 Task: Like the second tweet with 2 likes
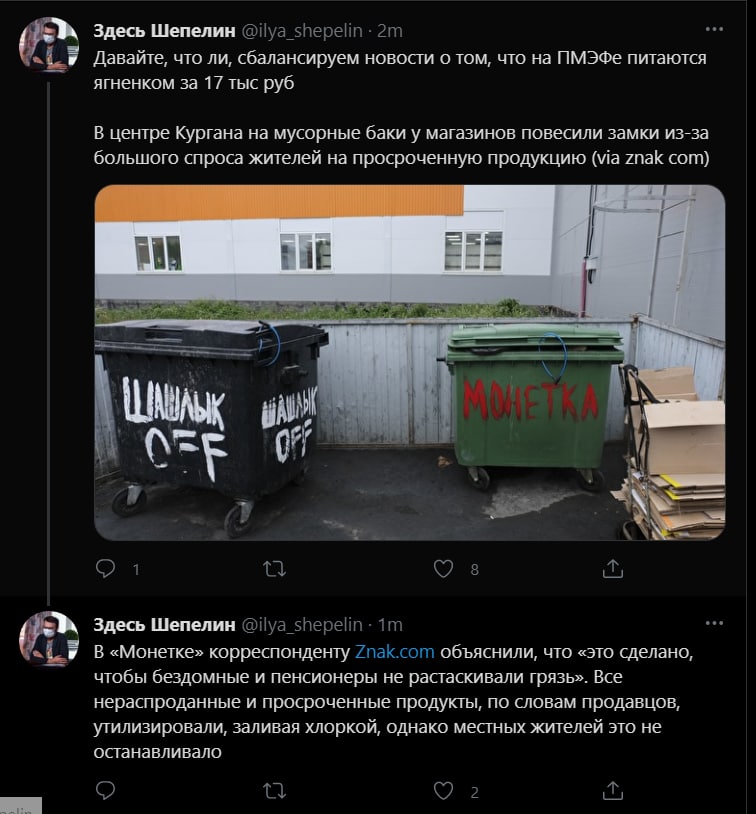[x=443, y=791]
